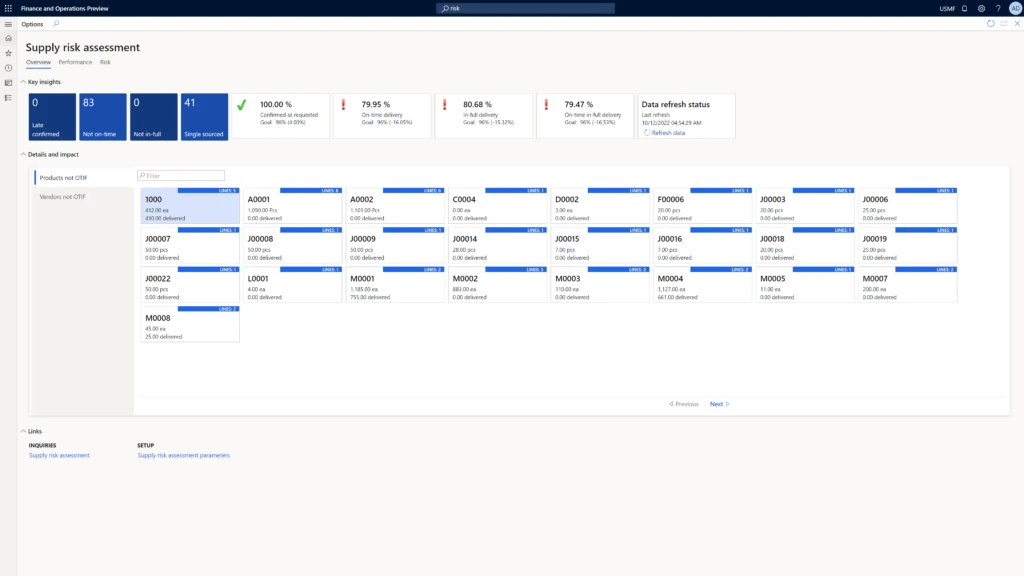Select the Home icon in the sidebar

pos(8,38)
